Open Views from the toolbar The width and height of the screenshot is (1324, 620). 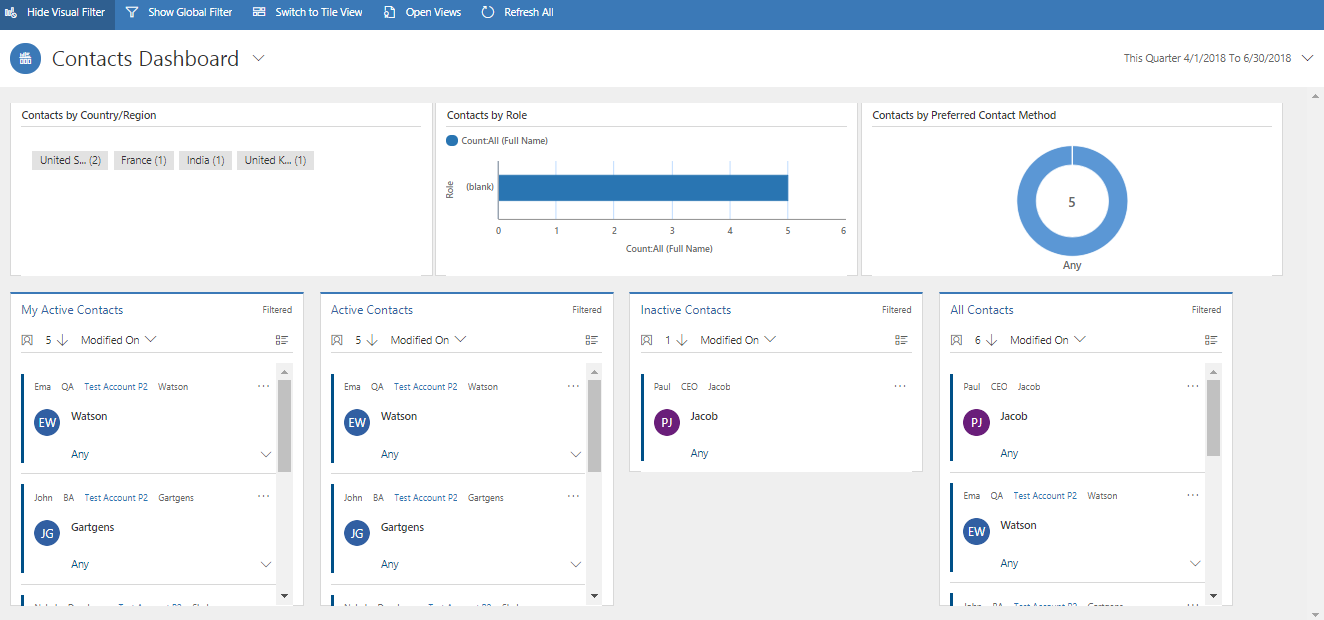(390, 13)
